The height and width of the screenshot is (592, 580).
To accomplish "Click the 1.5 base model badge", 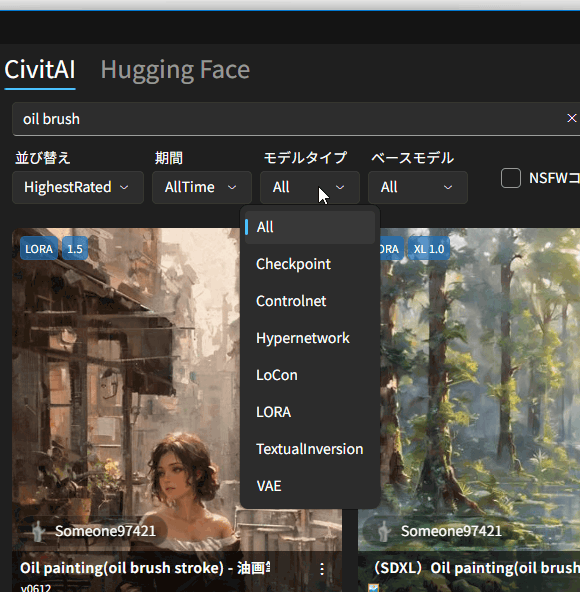I will coord(75,249).
